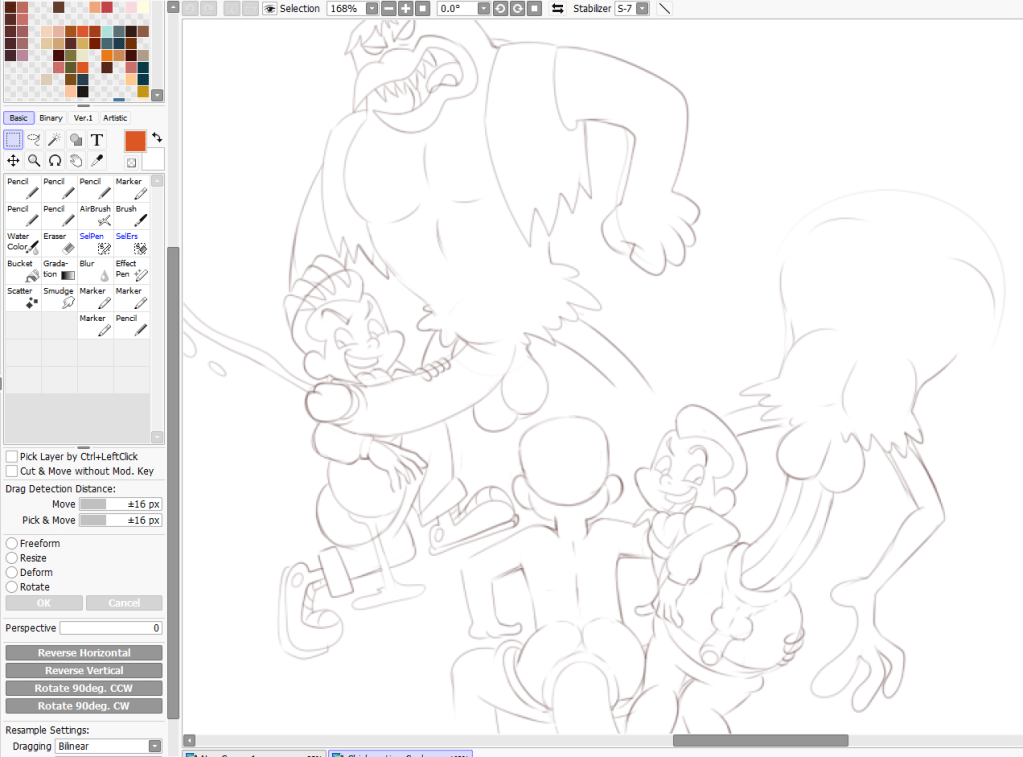The height and width of the screenshot is (757, 1023).
Task: Open the 168% zoom level dropdown
Action: [372, 9]
